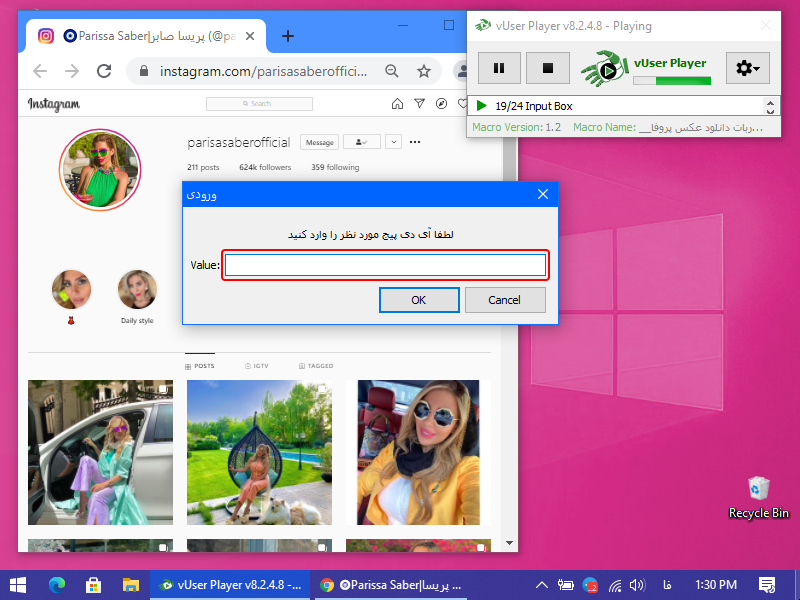Switch to the IGTV tab
Screen dimensions: 800x600
[257, 366]
